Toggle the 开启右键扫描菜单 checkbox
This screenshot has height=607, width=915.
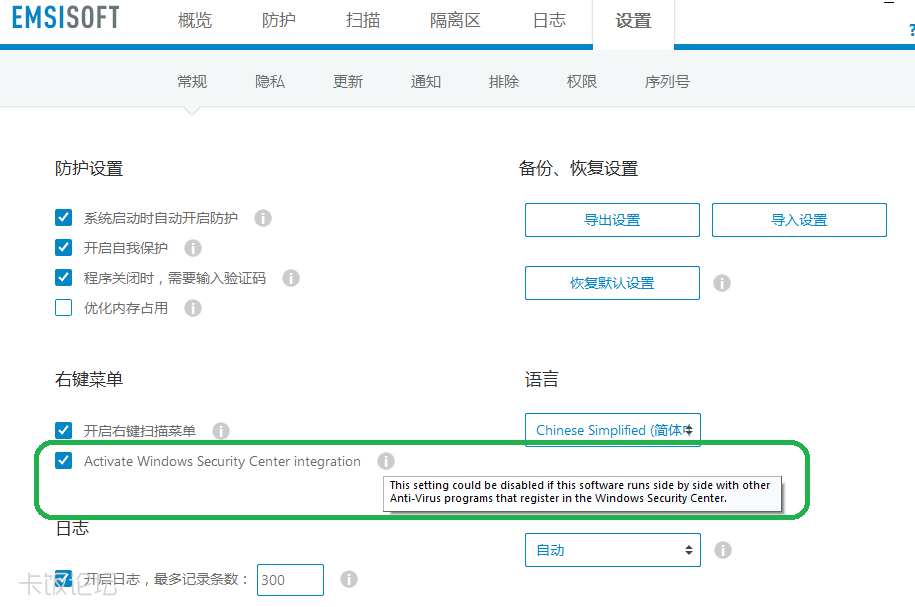tap(64, 431)
